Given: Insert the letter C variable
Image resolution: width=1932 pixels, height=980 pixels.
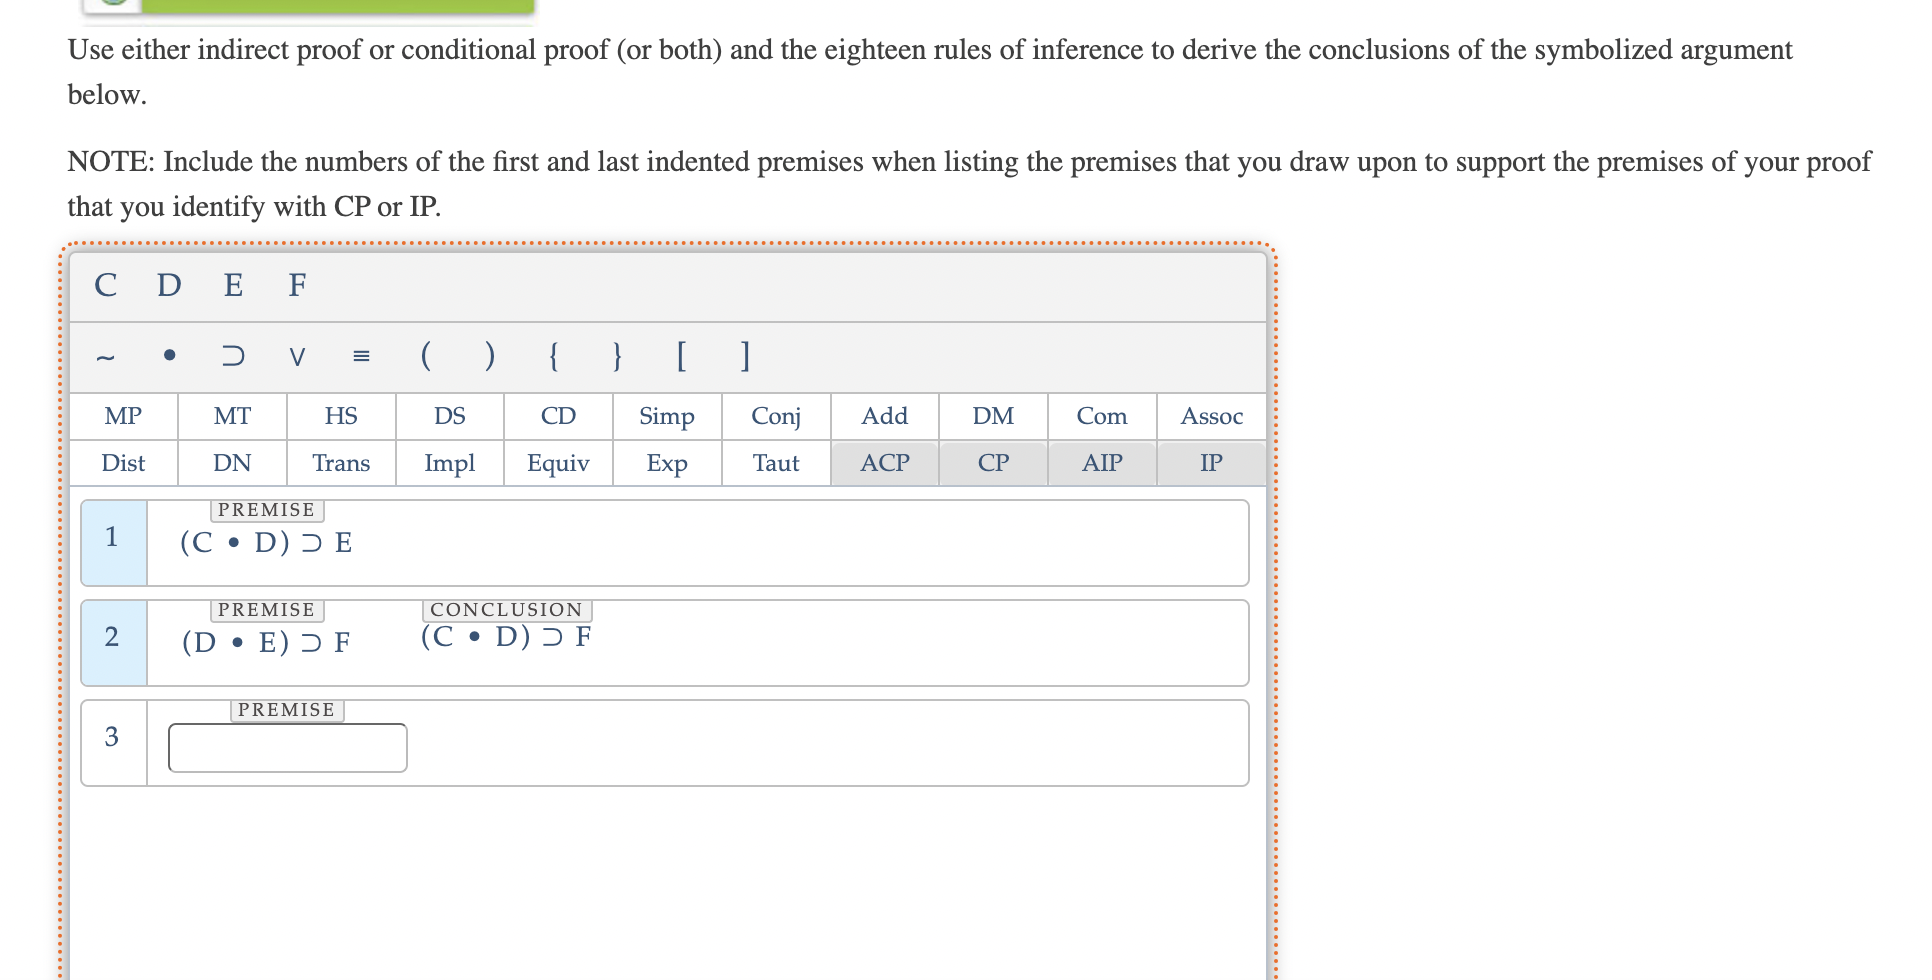Looking at the screenshot, I should coord(105,286).
